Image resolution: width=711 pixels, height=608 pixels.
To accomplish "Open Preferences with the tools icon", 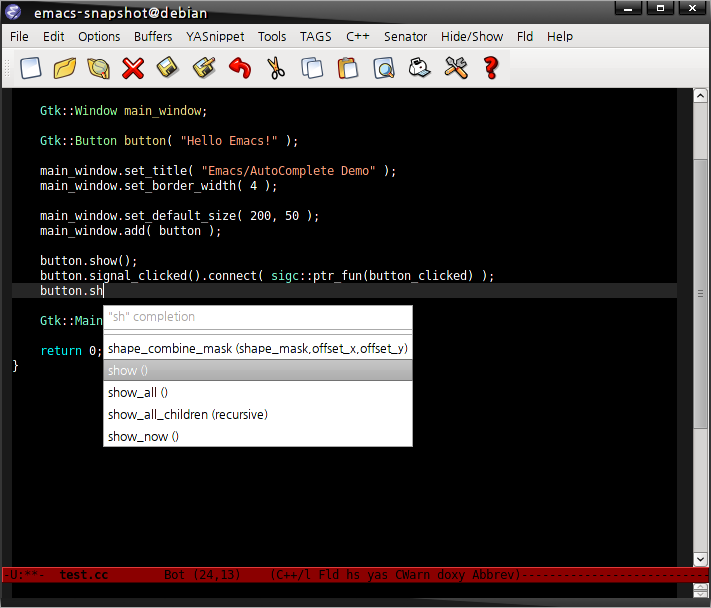I will click(456, 68).
